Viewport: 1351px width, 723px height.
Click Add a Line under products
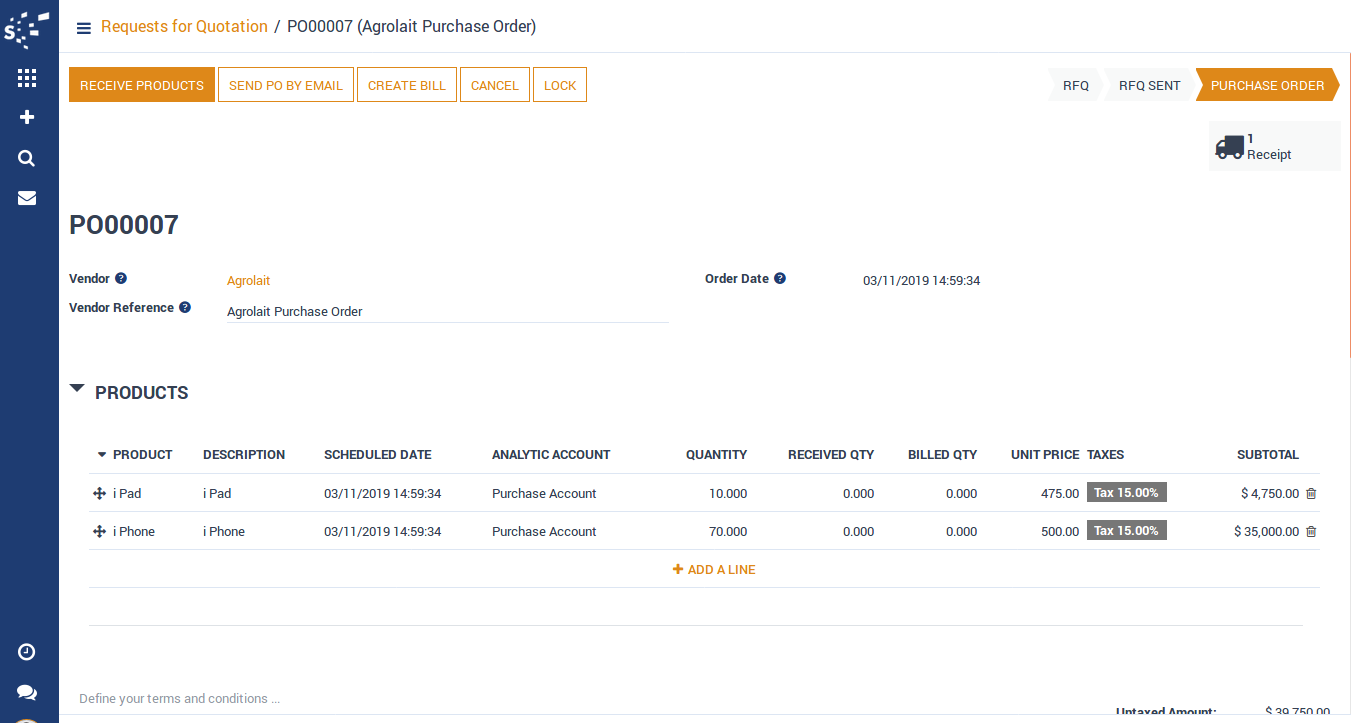(714, 570)
